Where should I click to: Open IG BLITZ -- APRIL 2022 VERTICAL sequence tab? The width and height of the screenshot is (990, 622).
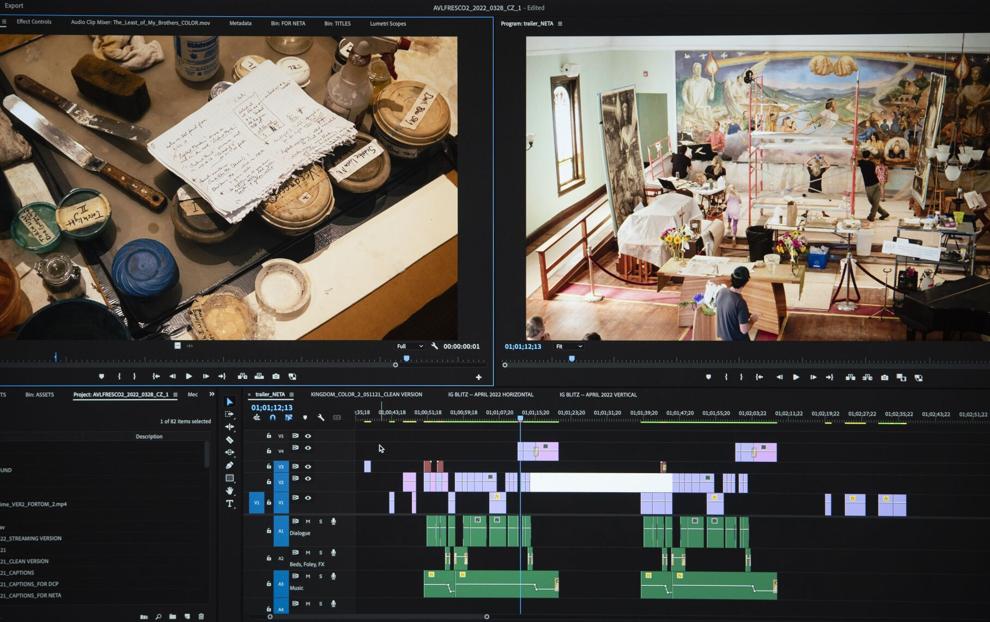598,395
